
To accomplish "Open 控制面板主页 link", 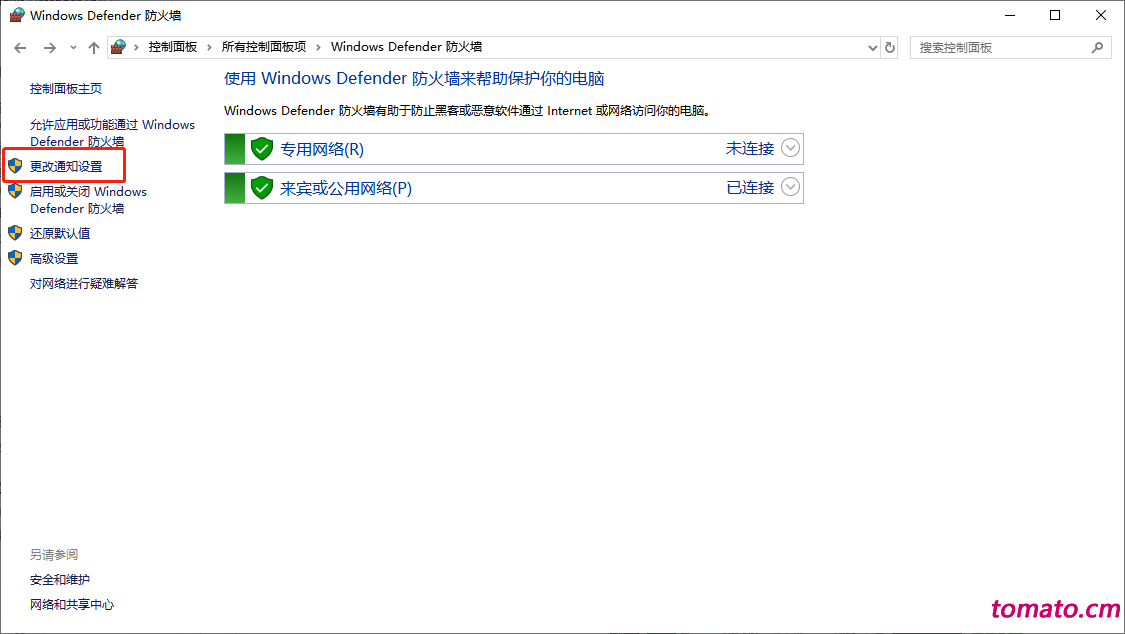I will [66, 89].
